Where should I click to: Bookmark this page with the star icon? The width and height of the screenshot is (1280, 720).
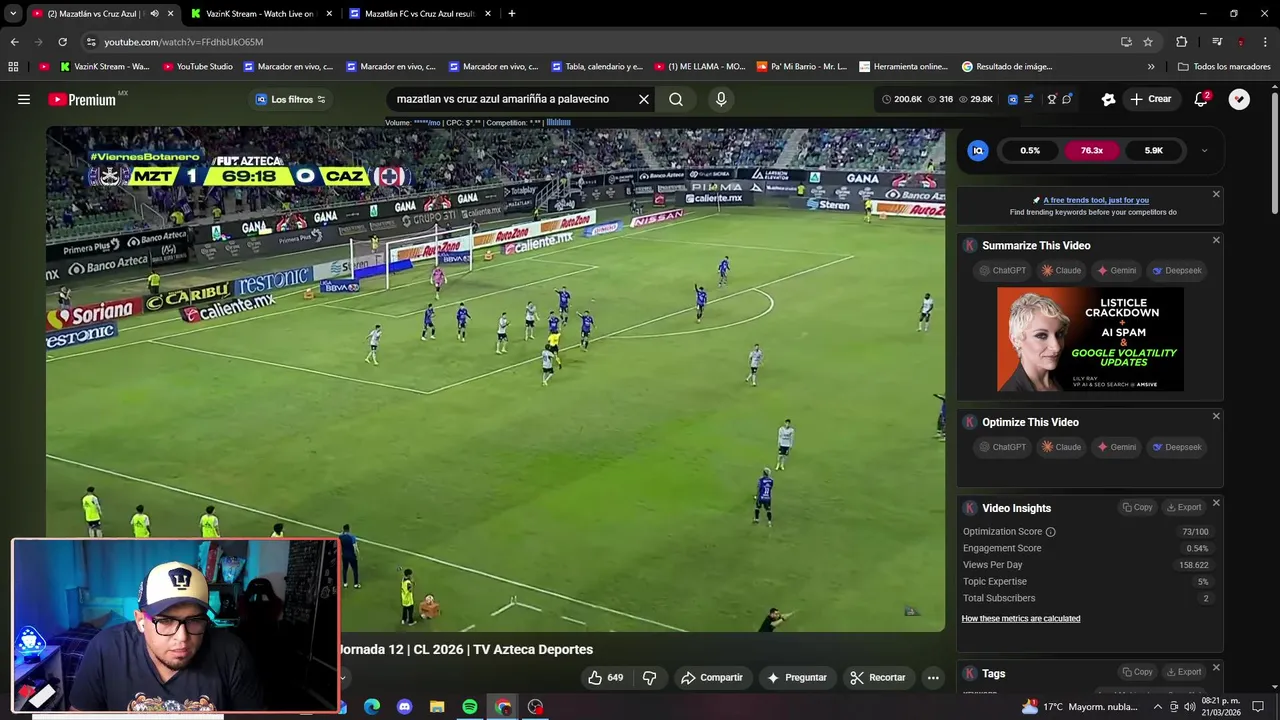coord(1148,42)
